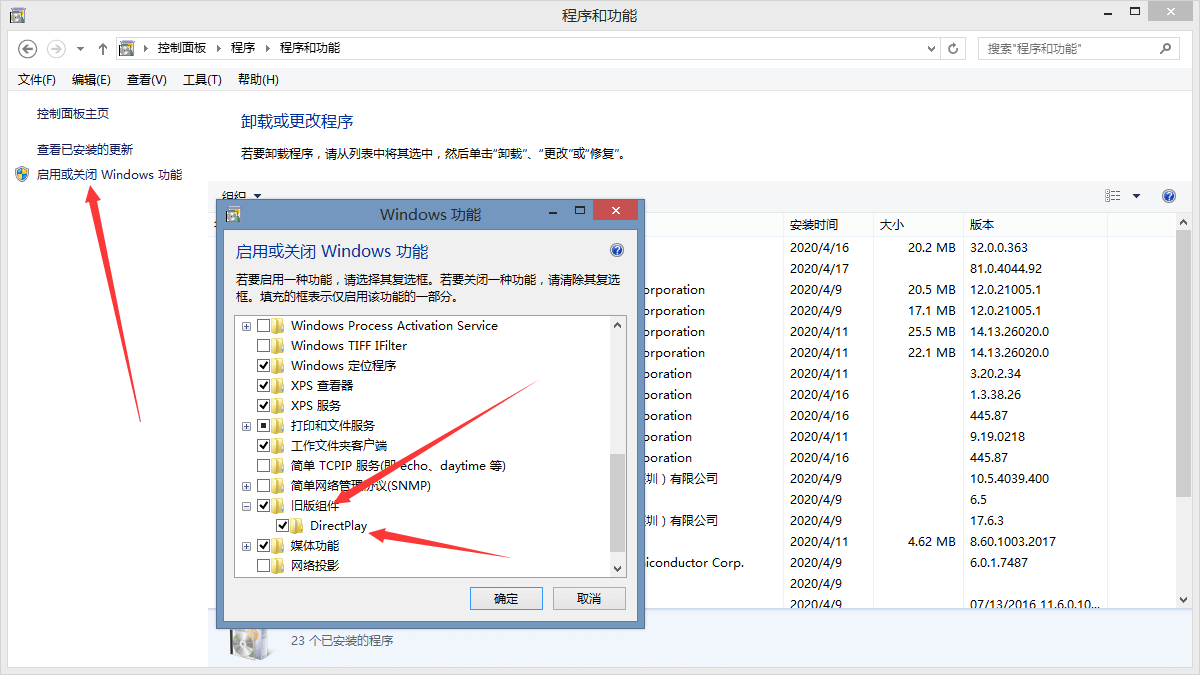
Task: Open the 文件(F) menu
Action: pyautogui.click(x=37, y=80)
